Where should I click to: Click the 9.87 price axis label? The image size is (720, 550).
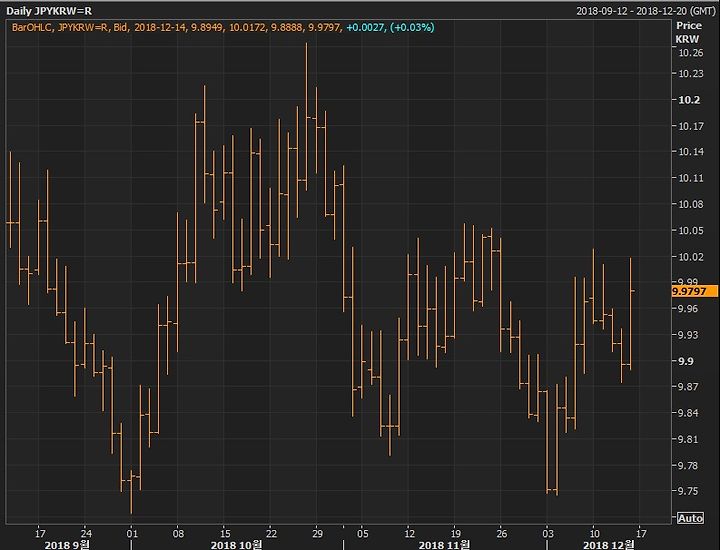tap(688, 387)
